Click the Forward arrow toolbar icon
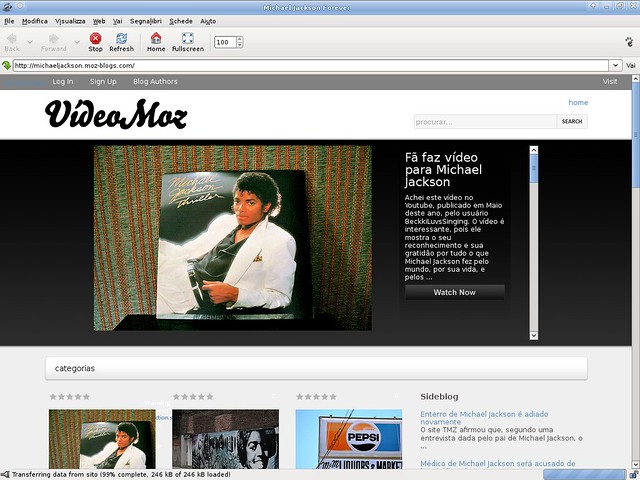 click(53, 38)
